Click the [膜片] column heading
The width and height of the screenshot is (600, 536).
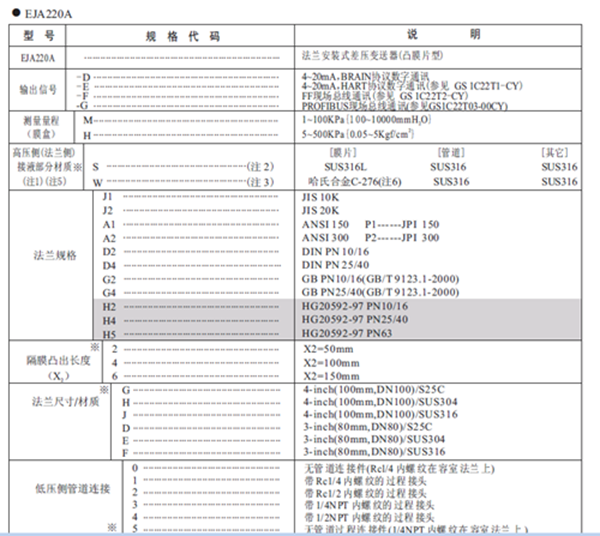(343, 153)
